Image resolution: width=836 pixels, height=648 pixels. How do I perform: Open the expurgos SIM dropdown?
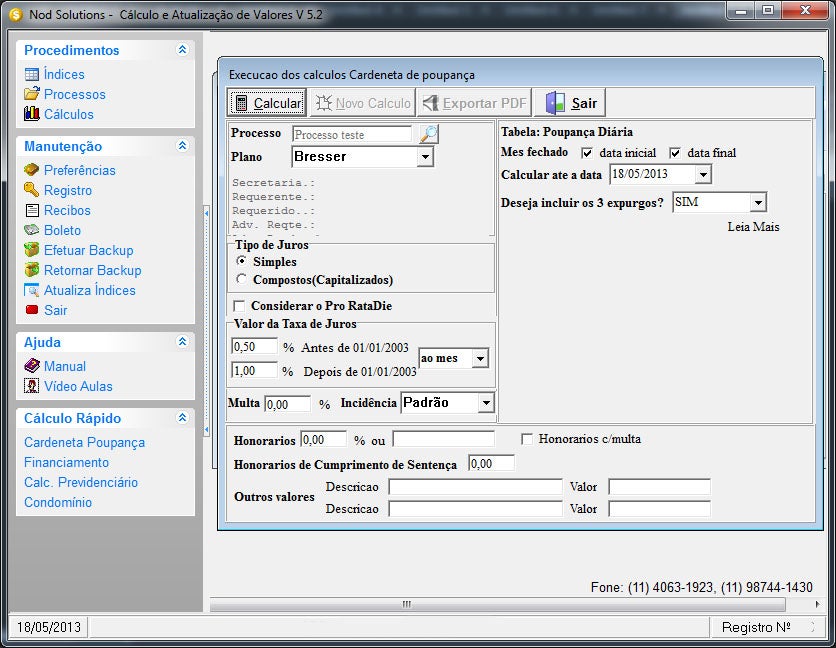point(758,203)
